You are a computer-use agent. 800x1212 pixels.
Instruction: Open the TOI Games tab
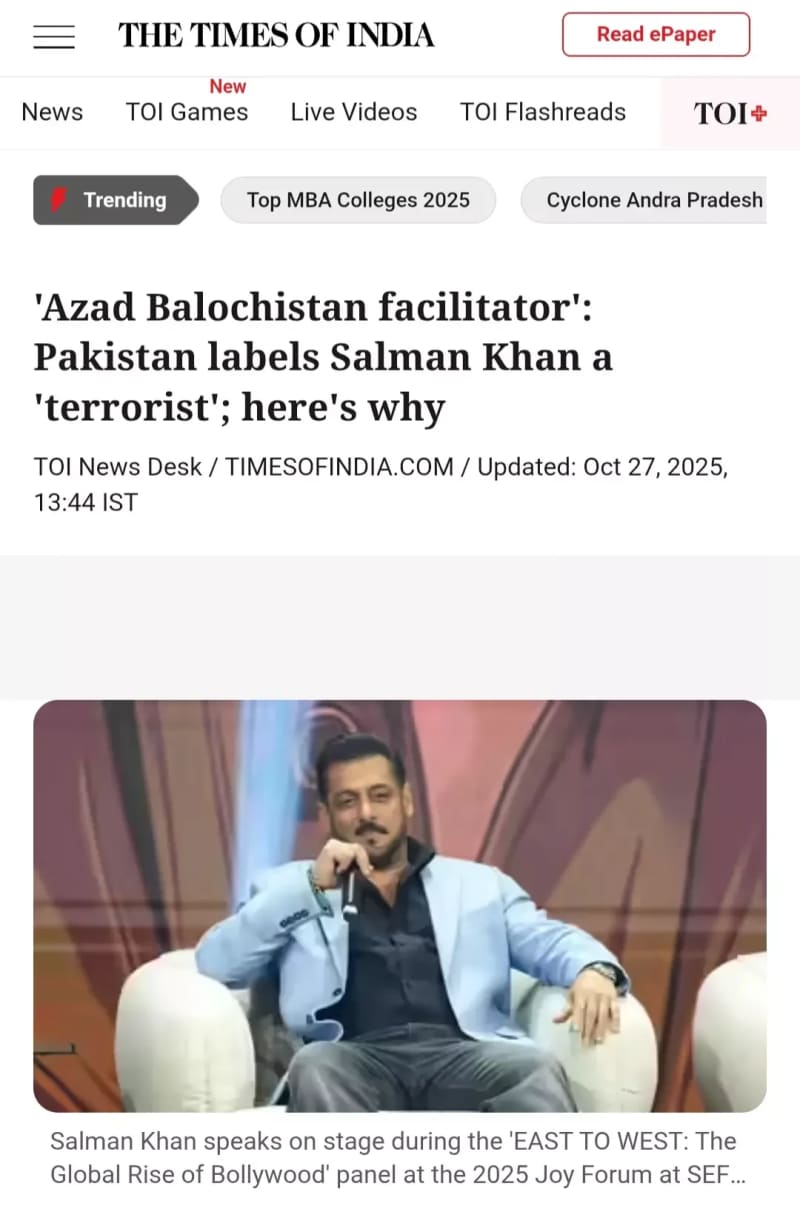pyautogui.click(x=187, y=112)
